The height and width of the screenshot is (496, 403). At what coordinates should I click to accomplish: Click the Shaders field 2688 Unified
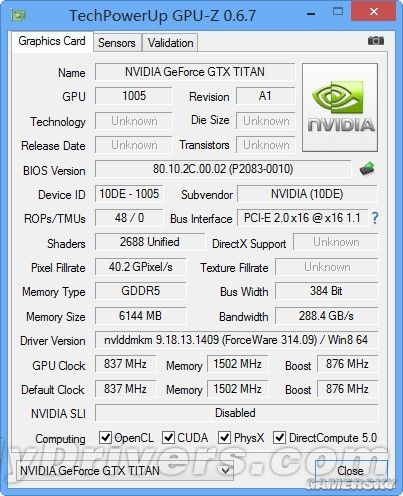(150, 242)
